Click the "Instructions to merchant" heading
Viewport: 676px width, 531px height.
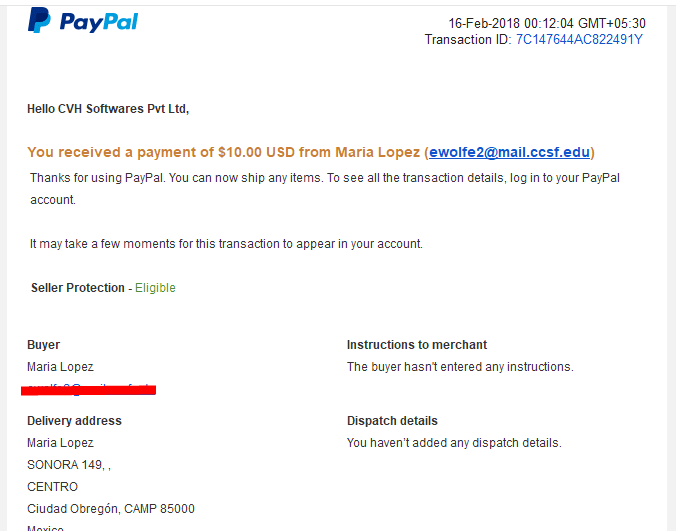[x=417, y=345]
